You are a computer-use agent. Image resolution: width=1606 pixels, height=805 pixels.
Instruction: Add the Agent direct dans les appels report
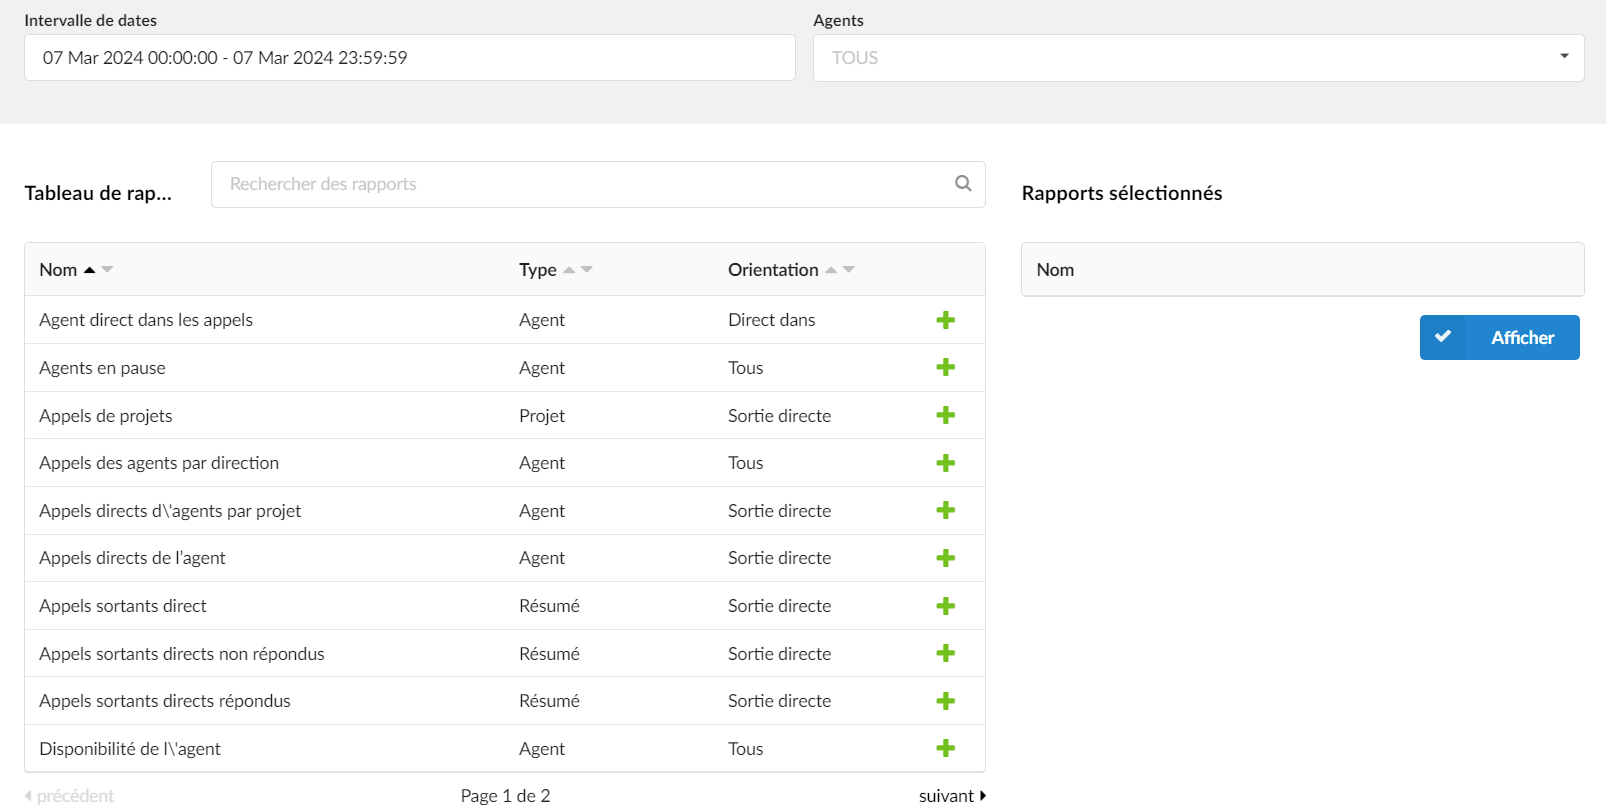click(945, 320)
